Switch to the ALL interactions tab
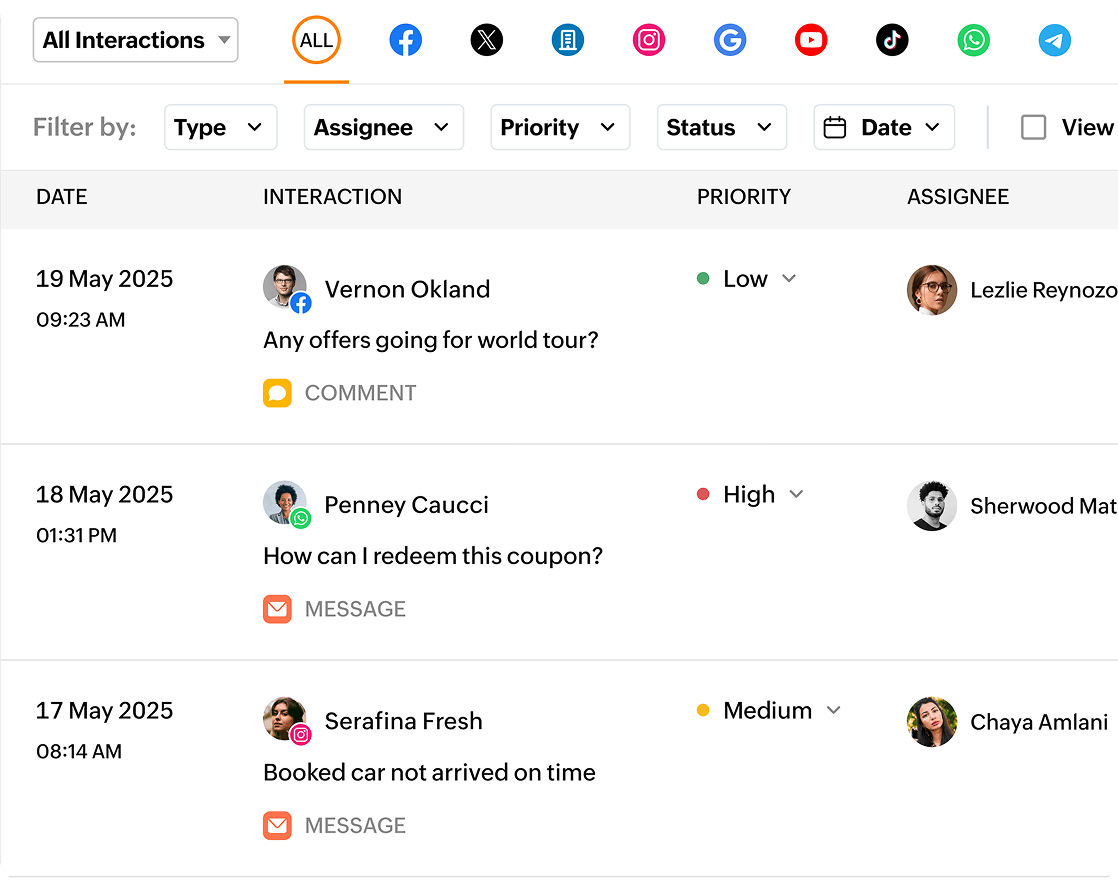 coord(316,40)
